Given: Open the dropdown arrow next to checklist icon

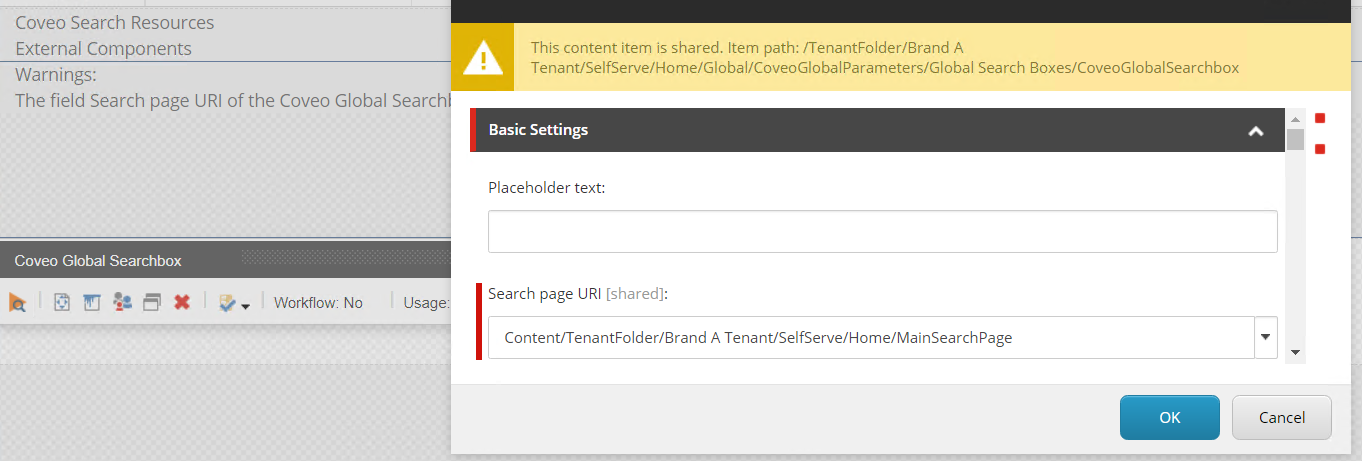Looking at the screenshot, I should point(245,305).
